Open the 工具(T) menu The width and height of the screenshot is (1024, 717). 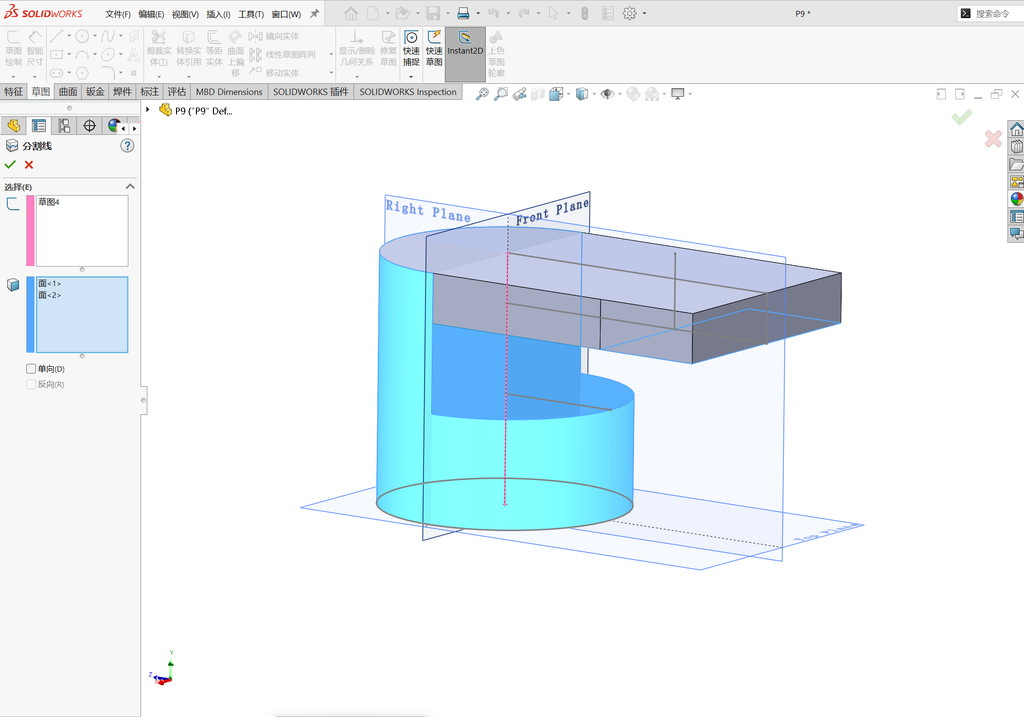251,14
